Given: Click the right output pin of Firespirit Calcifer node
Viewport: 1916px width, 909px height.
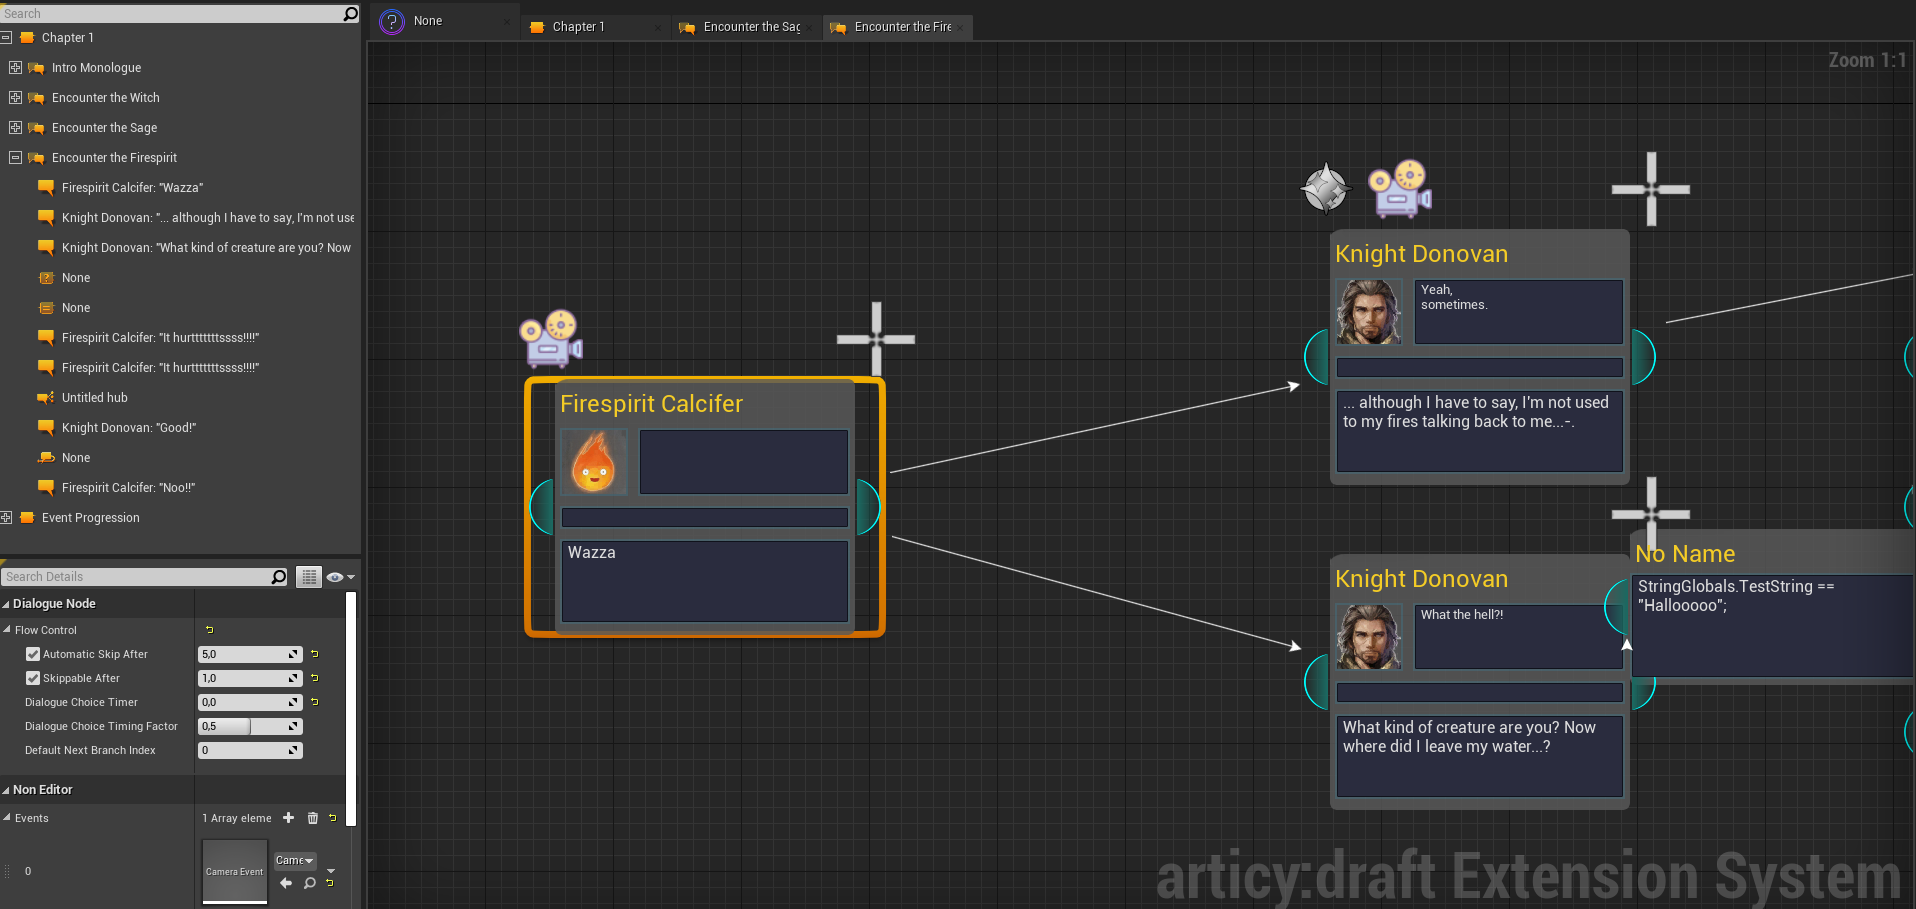Looking at the screenshot, I should [868, 507].
